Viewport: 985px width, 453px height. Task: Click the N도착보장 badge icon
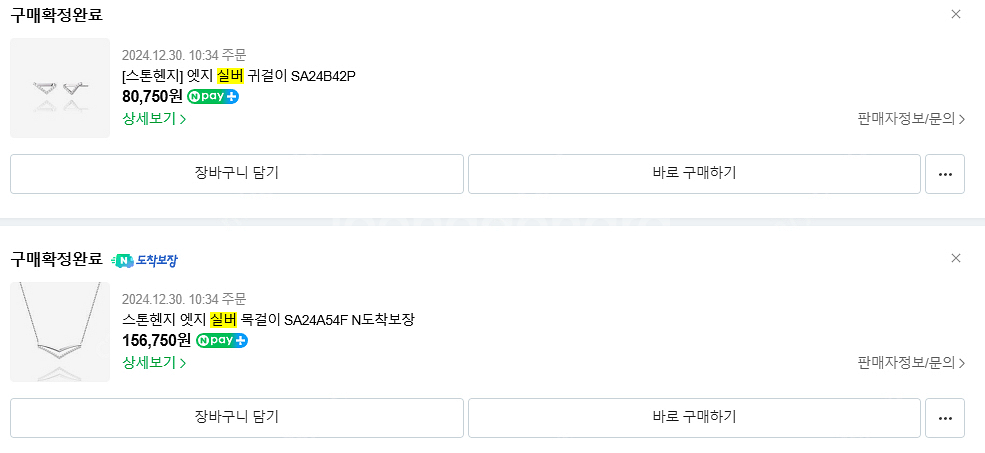tap(145, 260)
